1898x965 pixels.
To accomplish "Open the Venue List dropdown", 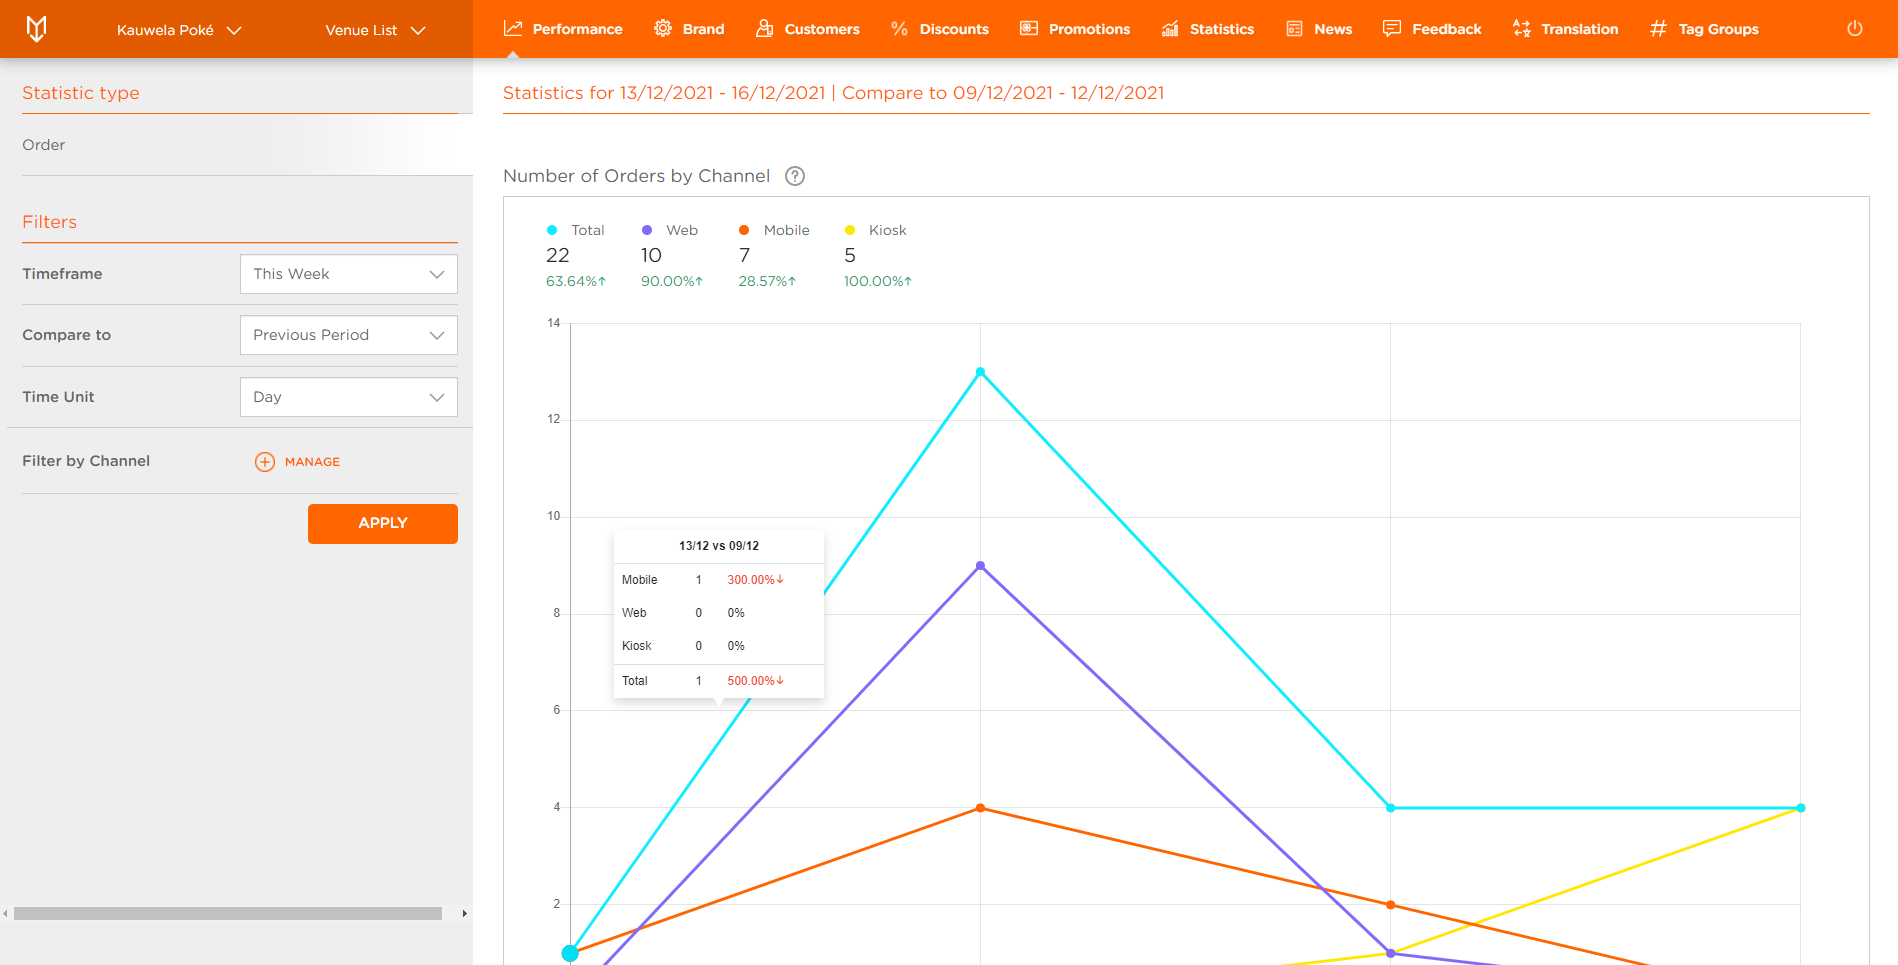I will 376,30.
